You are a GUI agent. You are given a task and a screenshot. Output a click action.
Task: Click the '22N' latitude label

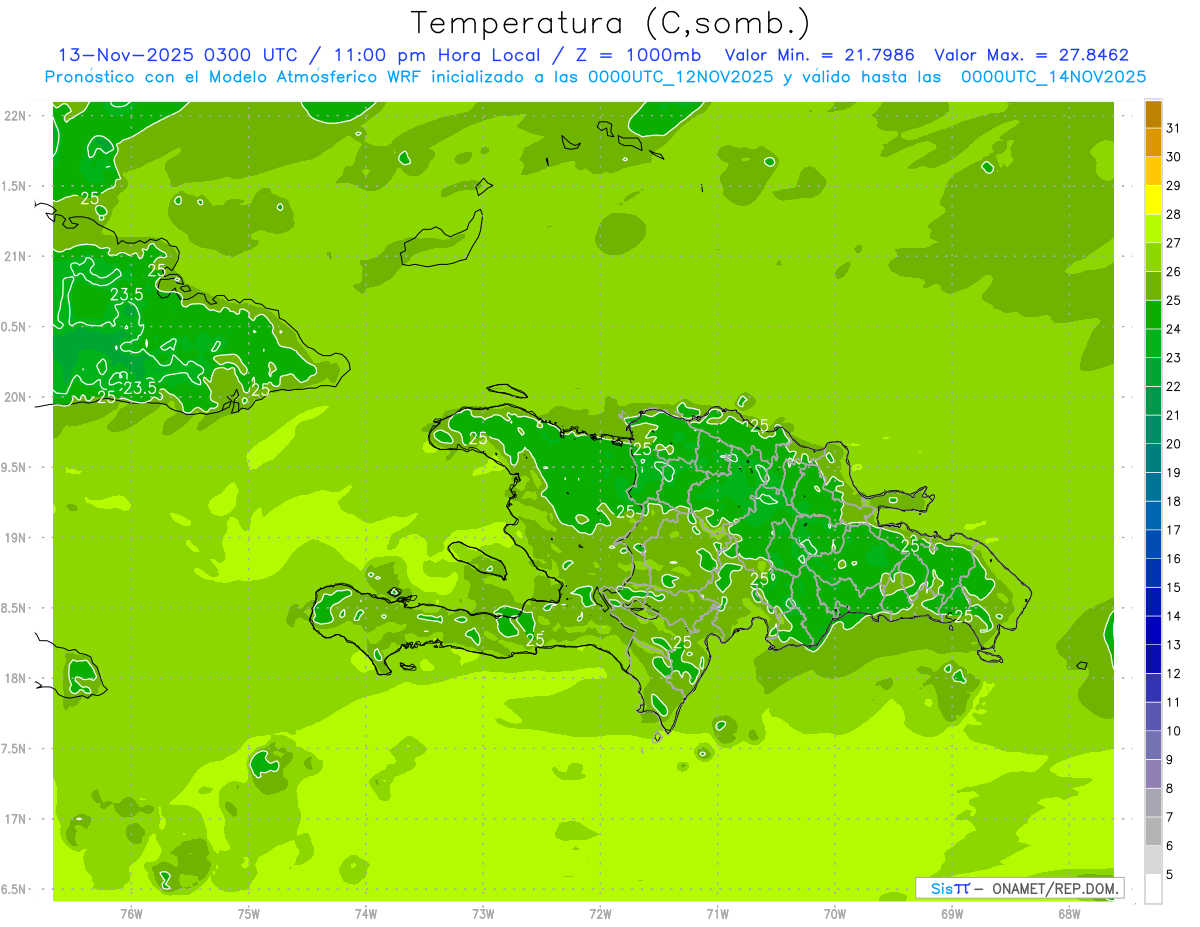click(17, 116)
